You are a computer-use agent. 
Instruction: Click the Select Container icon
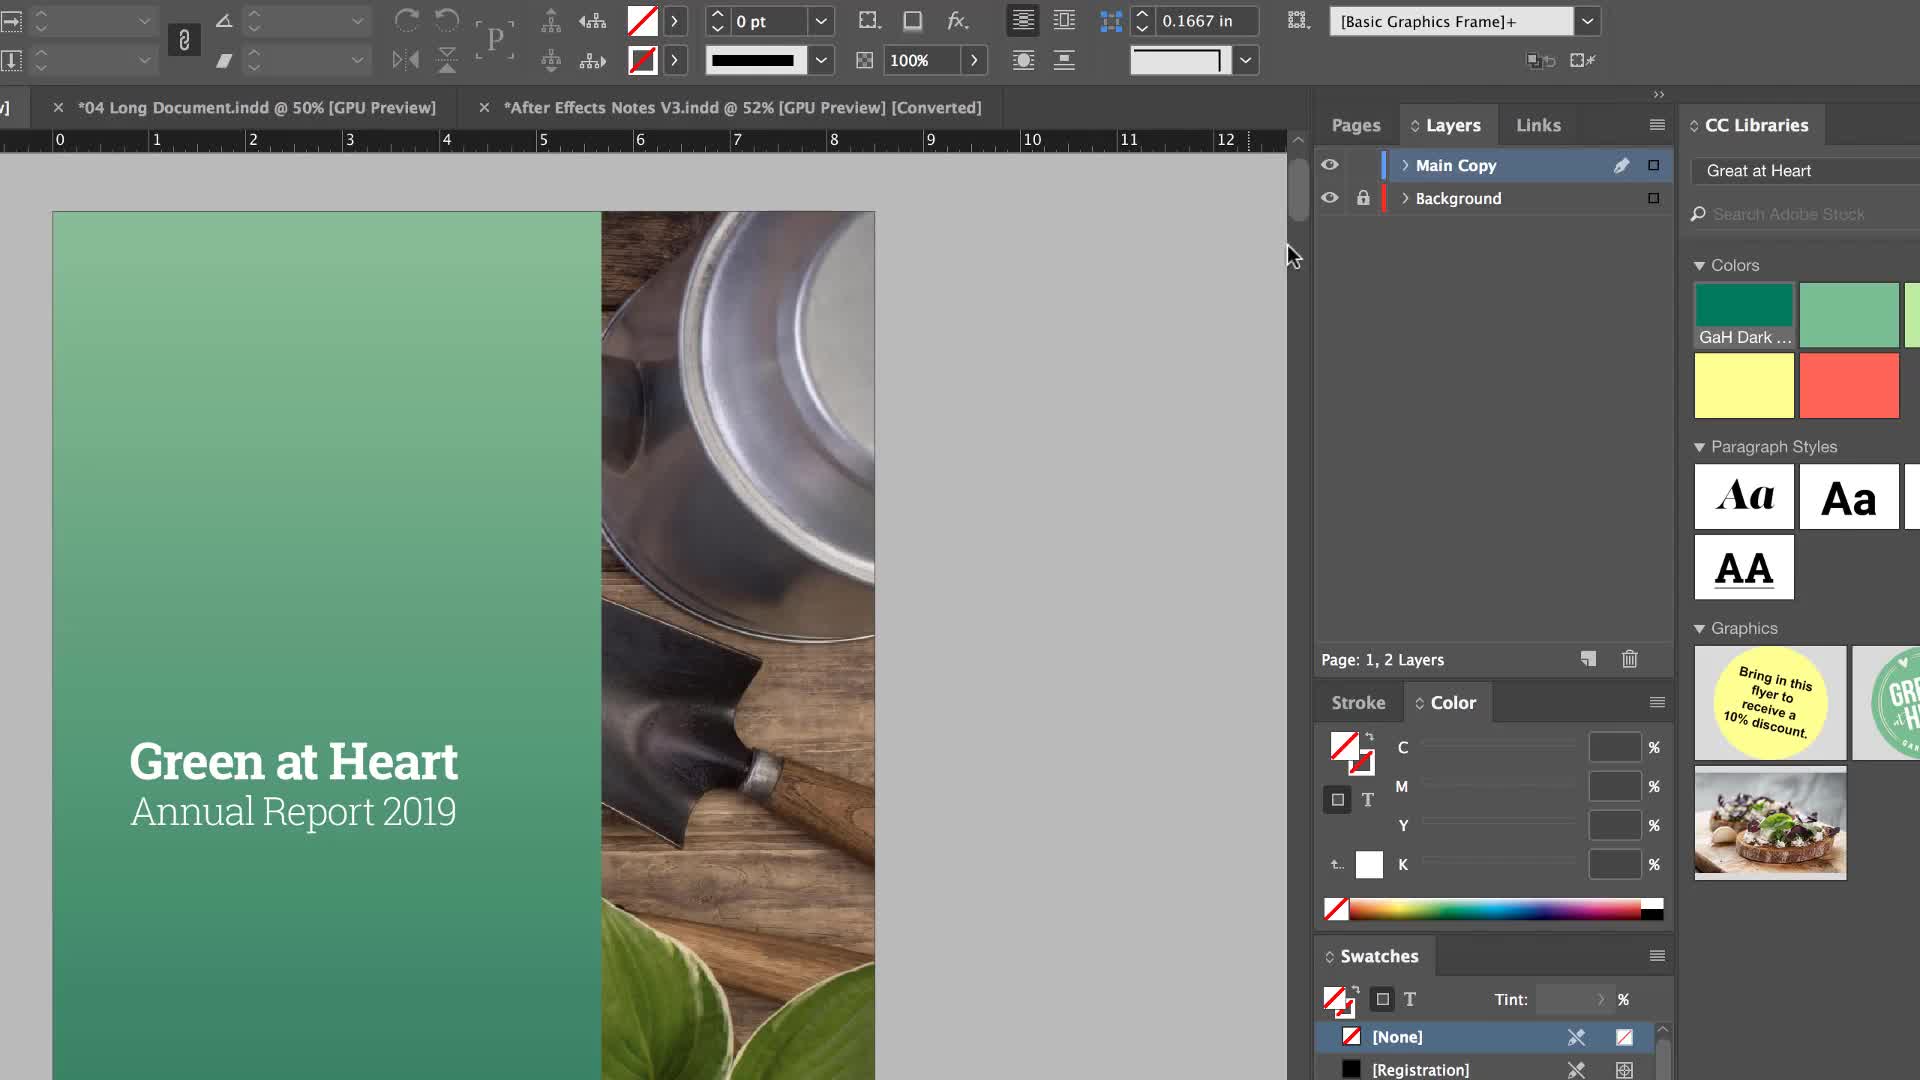551,20
